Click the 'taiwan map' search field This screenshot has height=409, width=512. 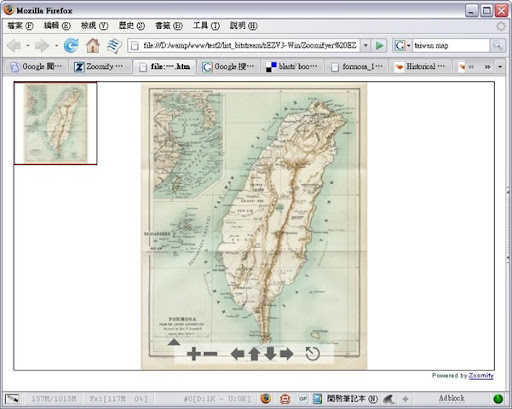pyautogui.click(x=451, y=45)
